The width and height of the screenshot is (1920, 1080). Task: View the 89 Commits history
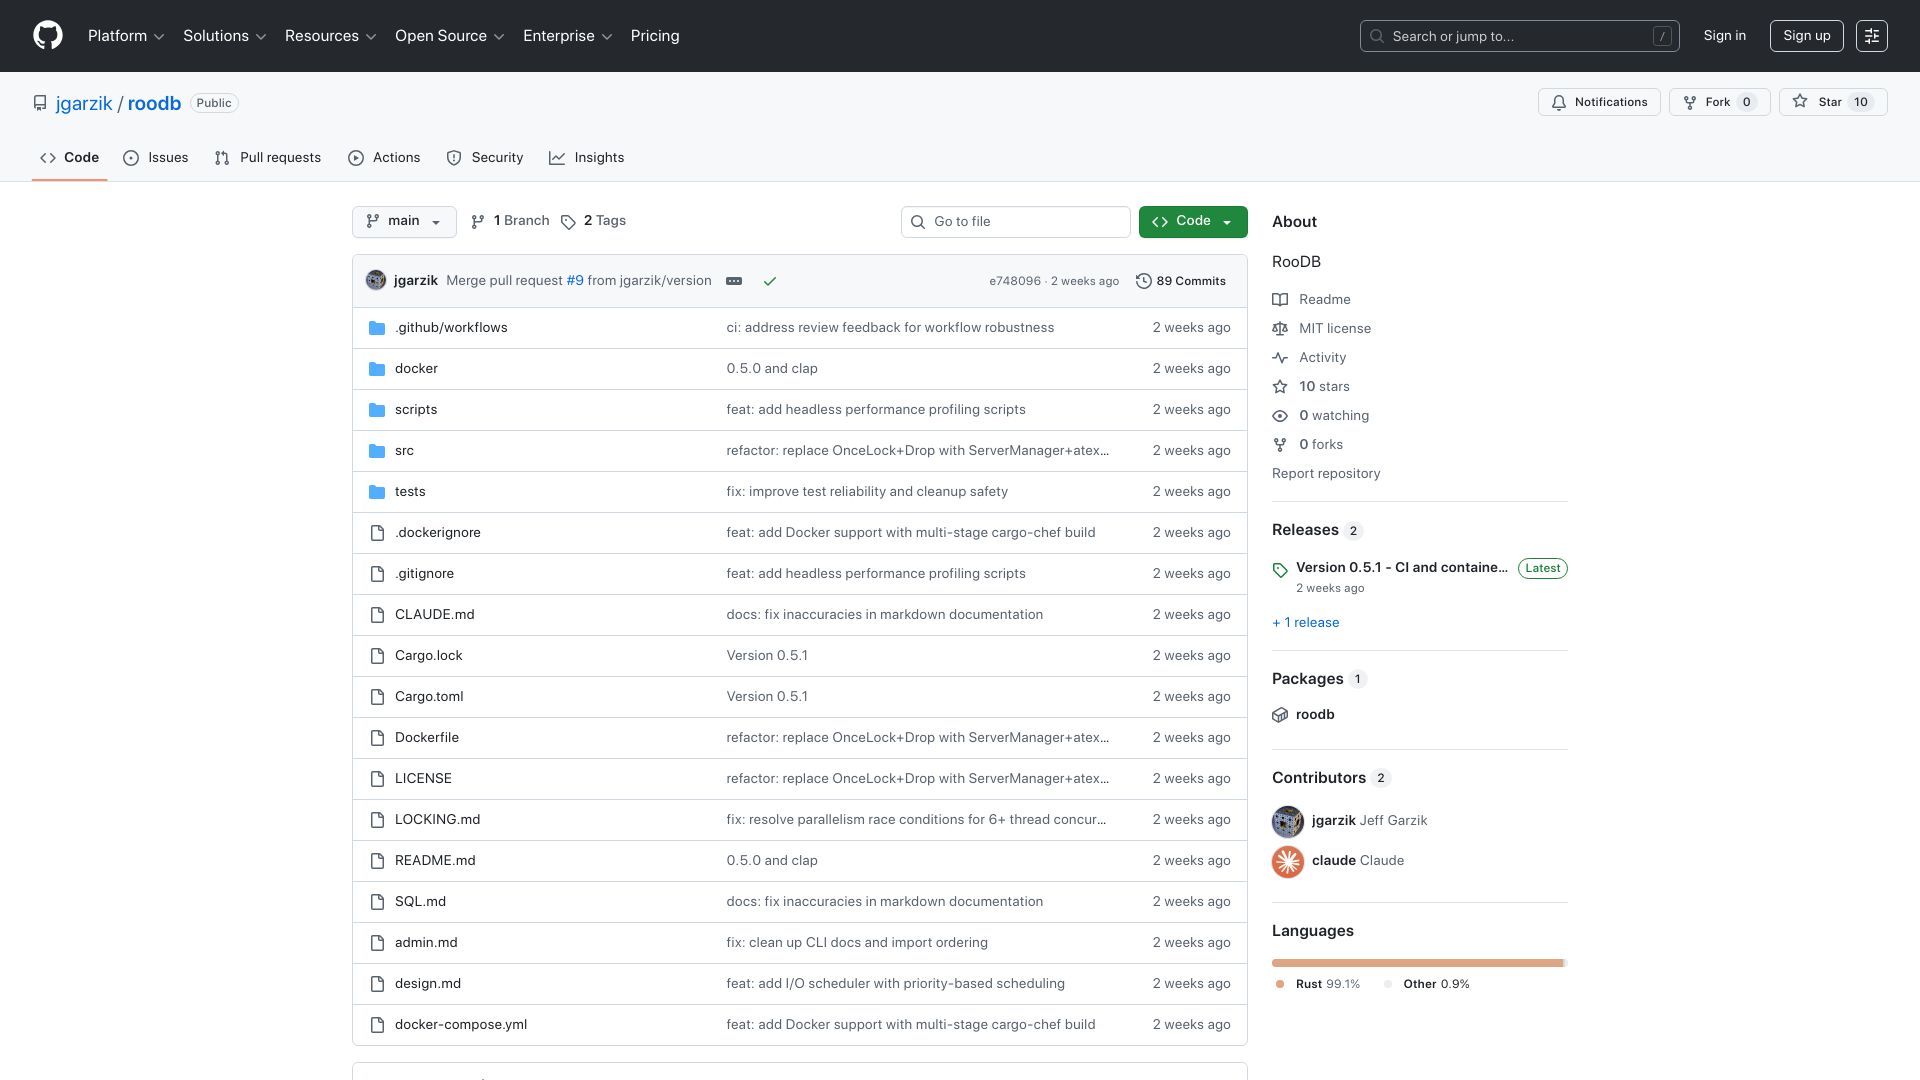[1181, 281]
